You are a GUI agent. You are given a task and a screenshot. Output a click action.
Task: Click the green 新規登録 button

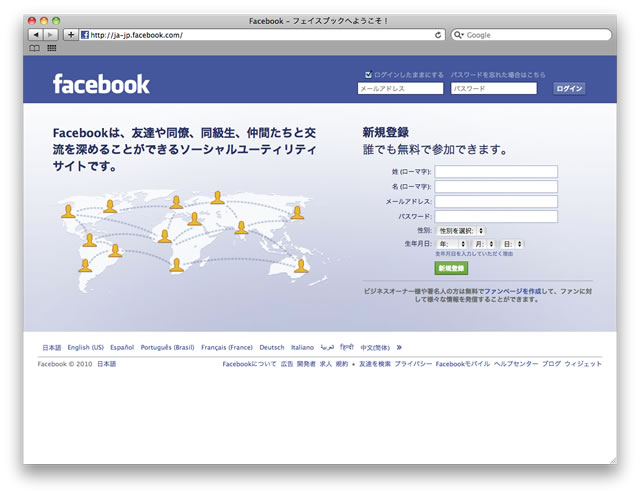click(451, 268)
